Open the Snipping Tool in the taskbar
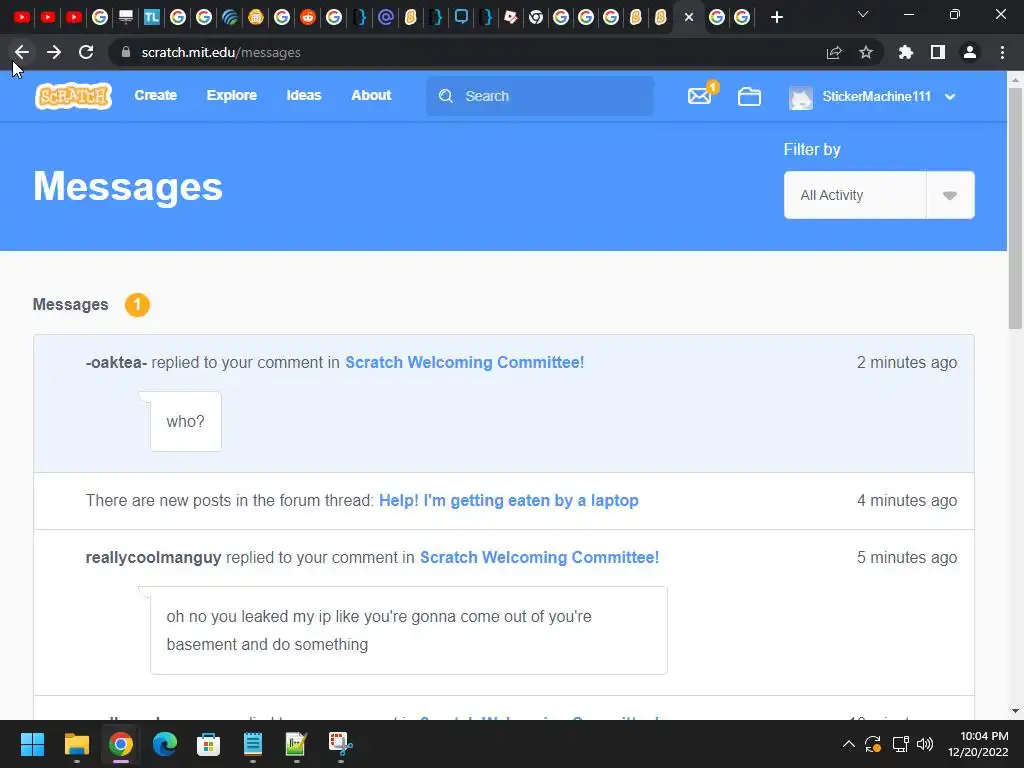 point(340,744)
